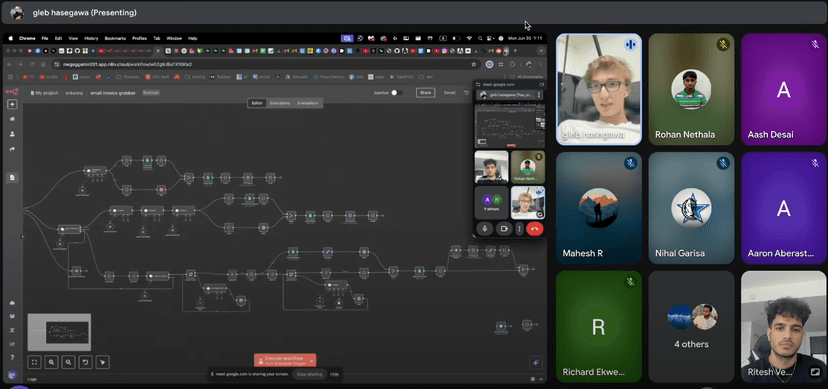
Task: Click the help question mark in sidebar
Action: pos(12,358)
